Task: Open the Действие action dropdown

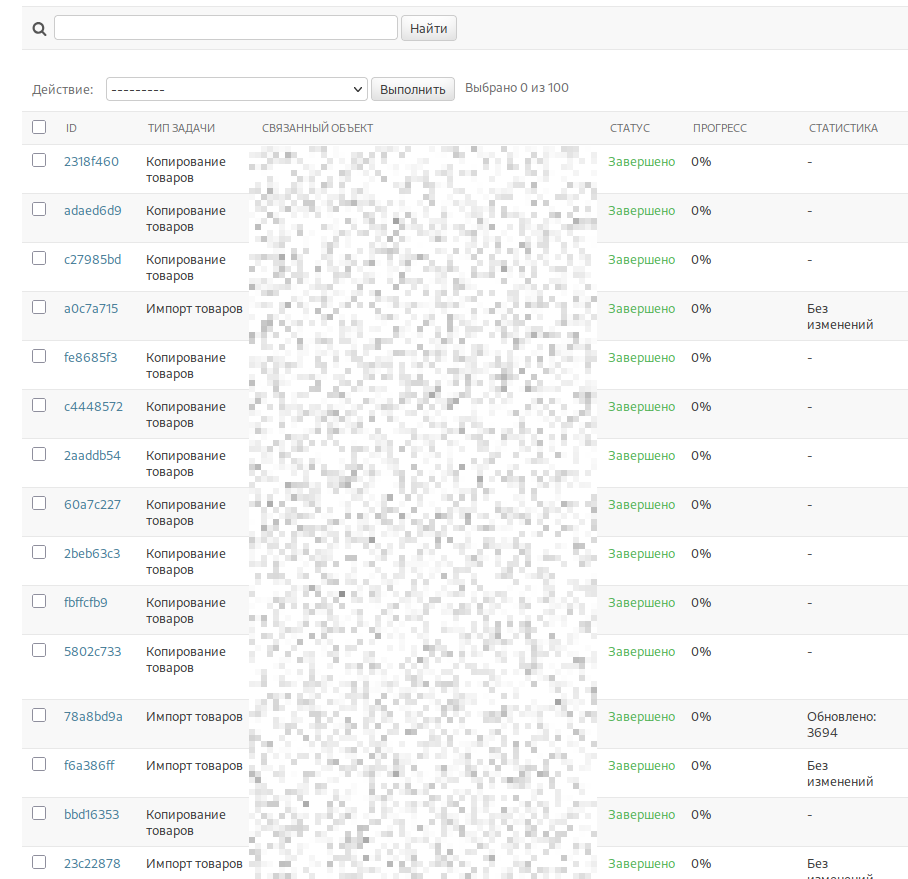Action: coord(236,89)
